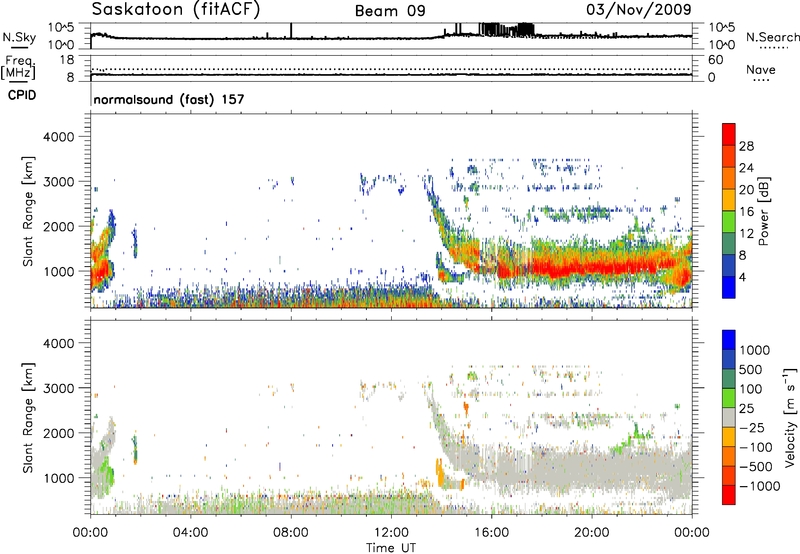The image size is (800, 554).
Task: Click "4000" tick on the Power panel
Action: pos(58,137)
